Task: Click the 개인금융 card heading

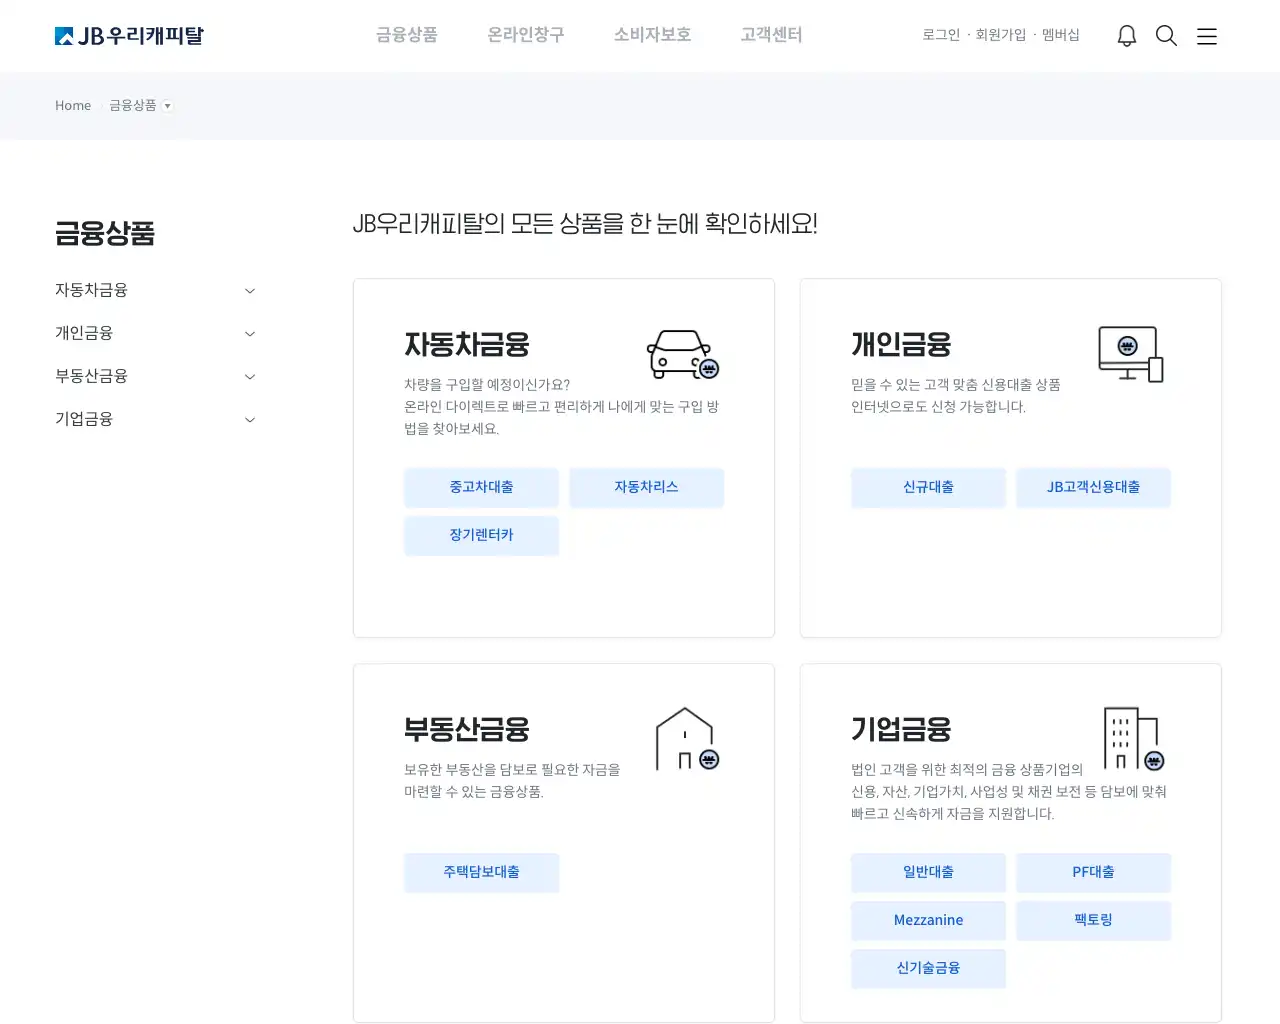Action: point(901,345)
